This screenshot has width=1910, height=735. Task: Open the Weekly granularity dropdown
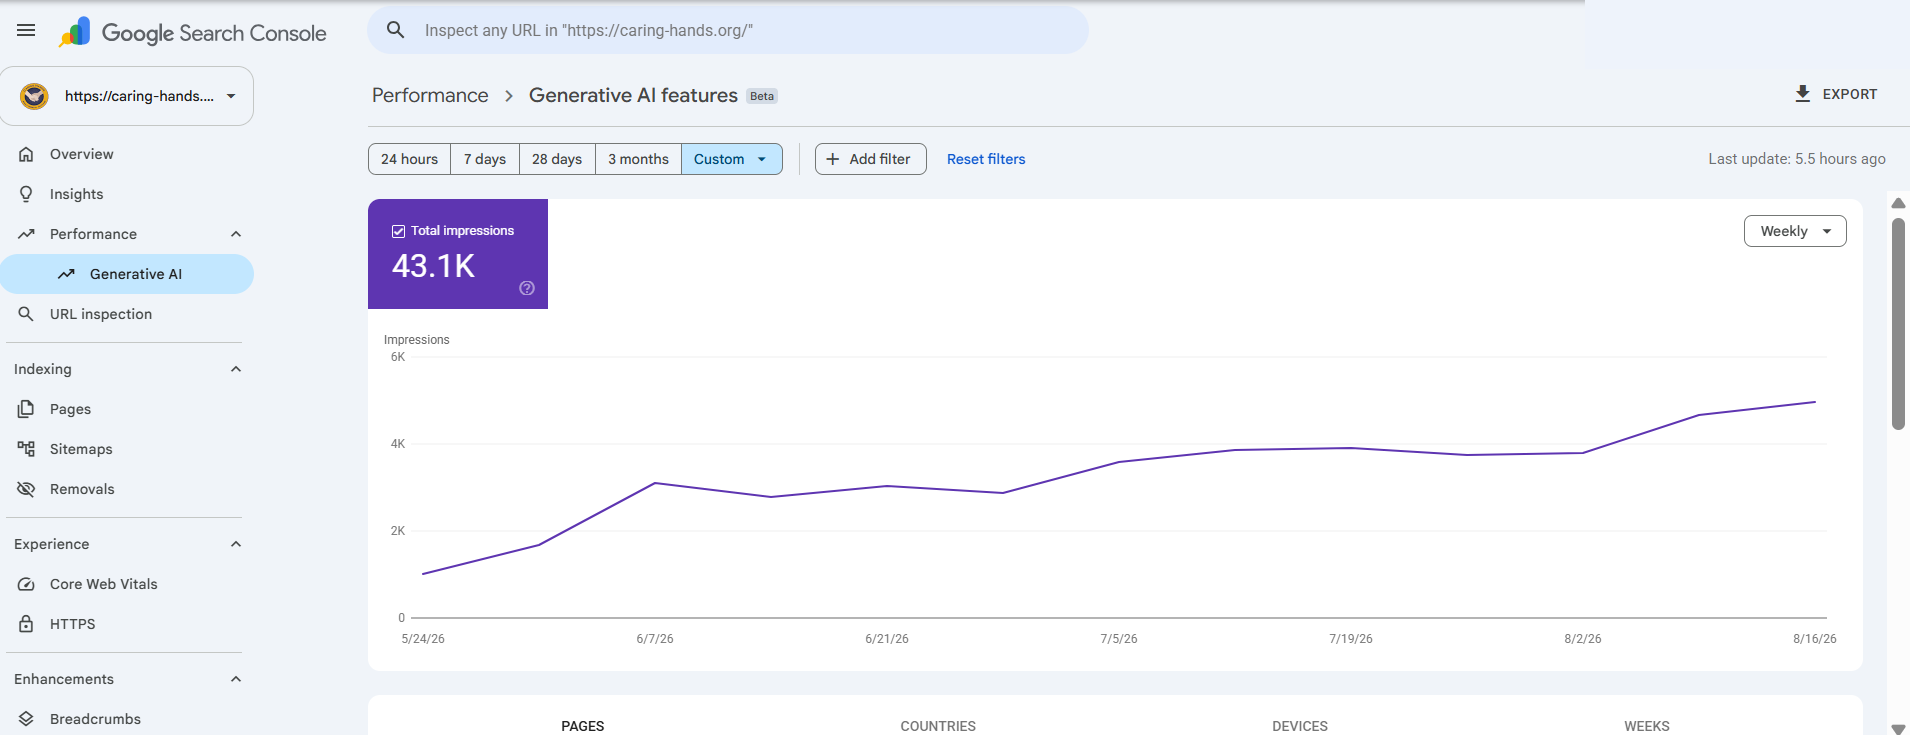click(x=1795, y=231)
